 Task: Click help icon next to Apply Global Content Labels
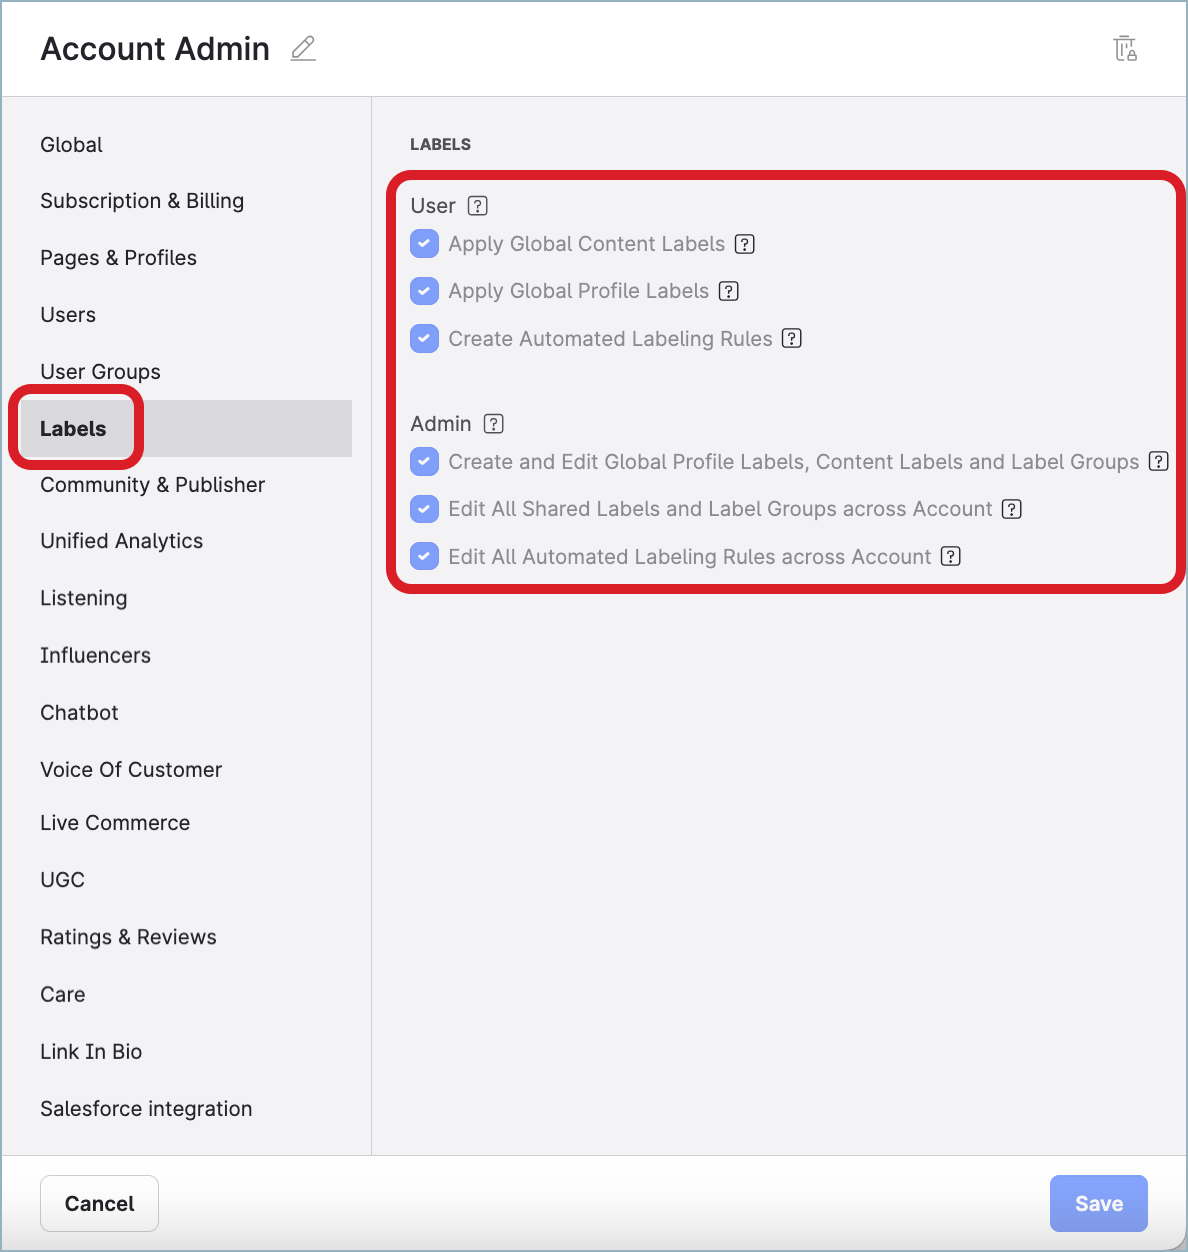744,243
